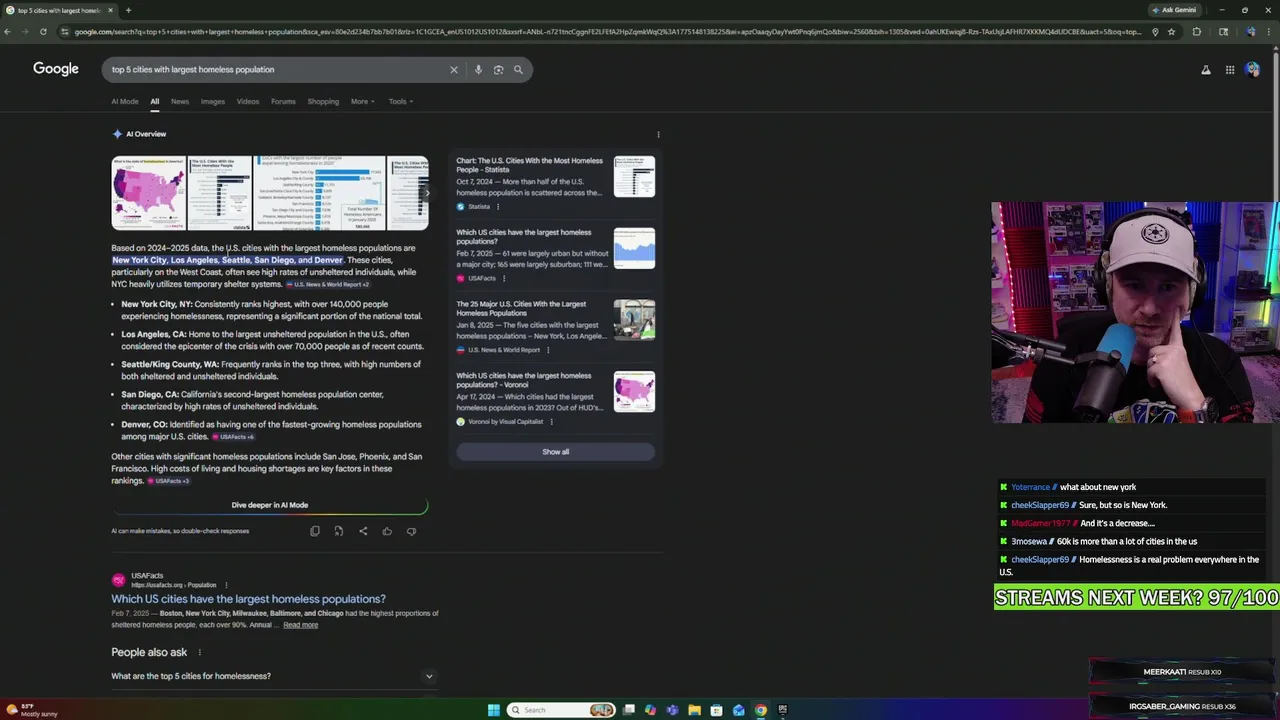This screenshot has width=1280, height=720.
Task: Click Dive deeper in AI Mode
Action: (x=270, y=505)
